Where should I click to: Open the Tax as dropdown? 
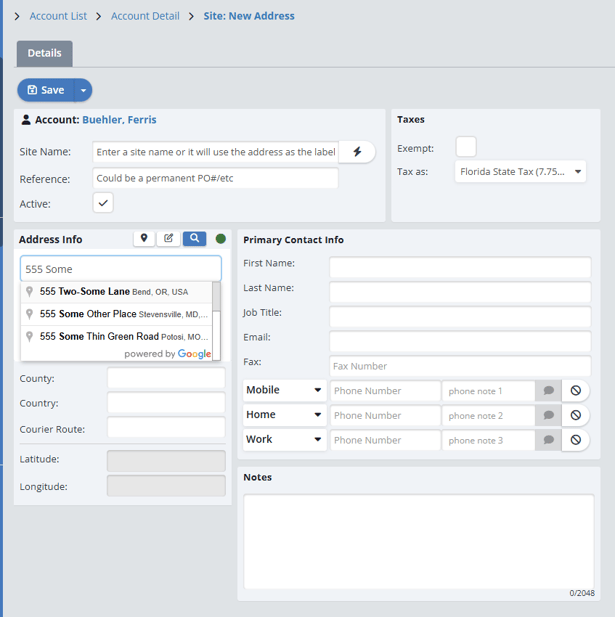(520, 172)
